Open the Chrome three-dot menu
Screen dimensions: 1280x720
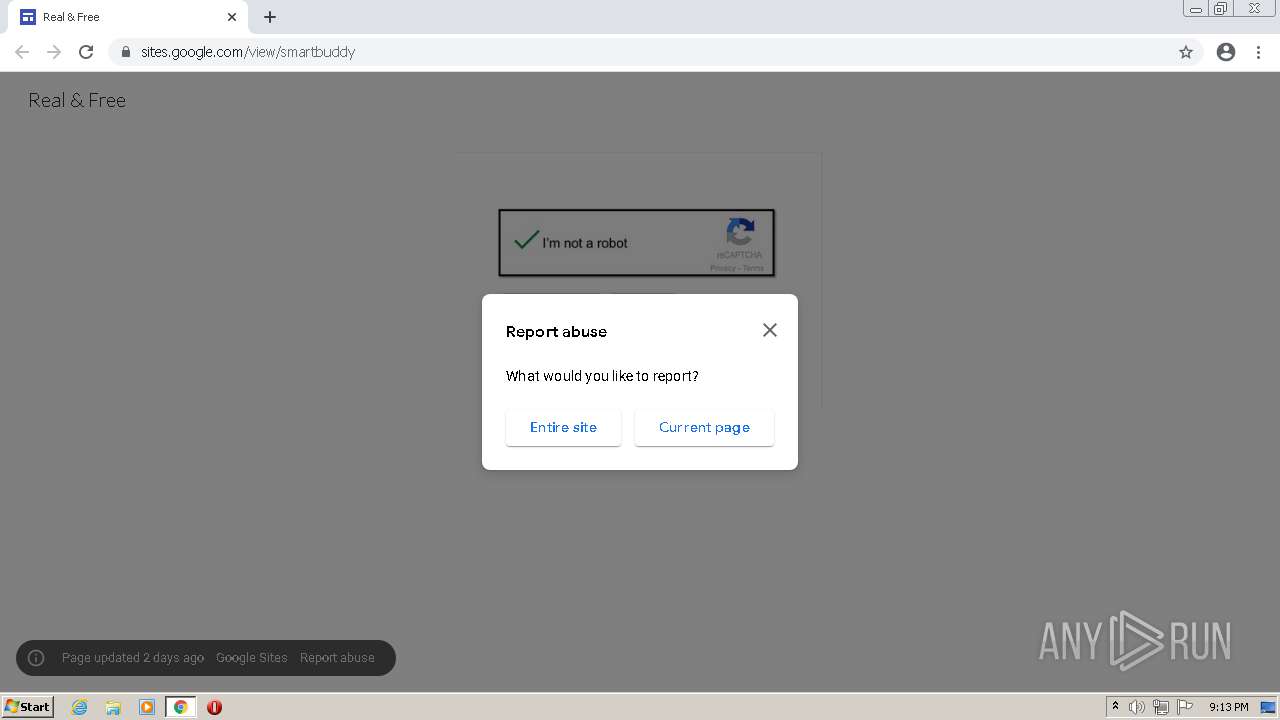1259,52
